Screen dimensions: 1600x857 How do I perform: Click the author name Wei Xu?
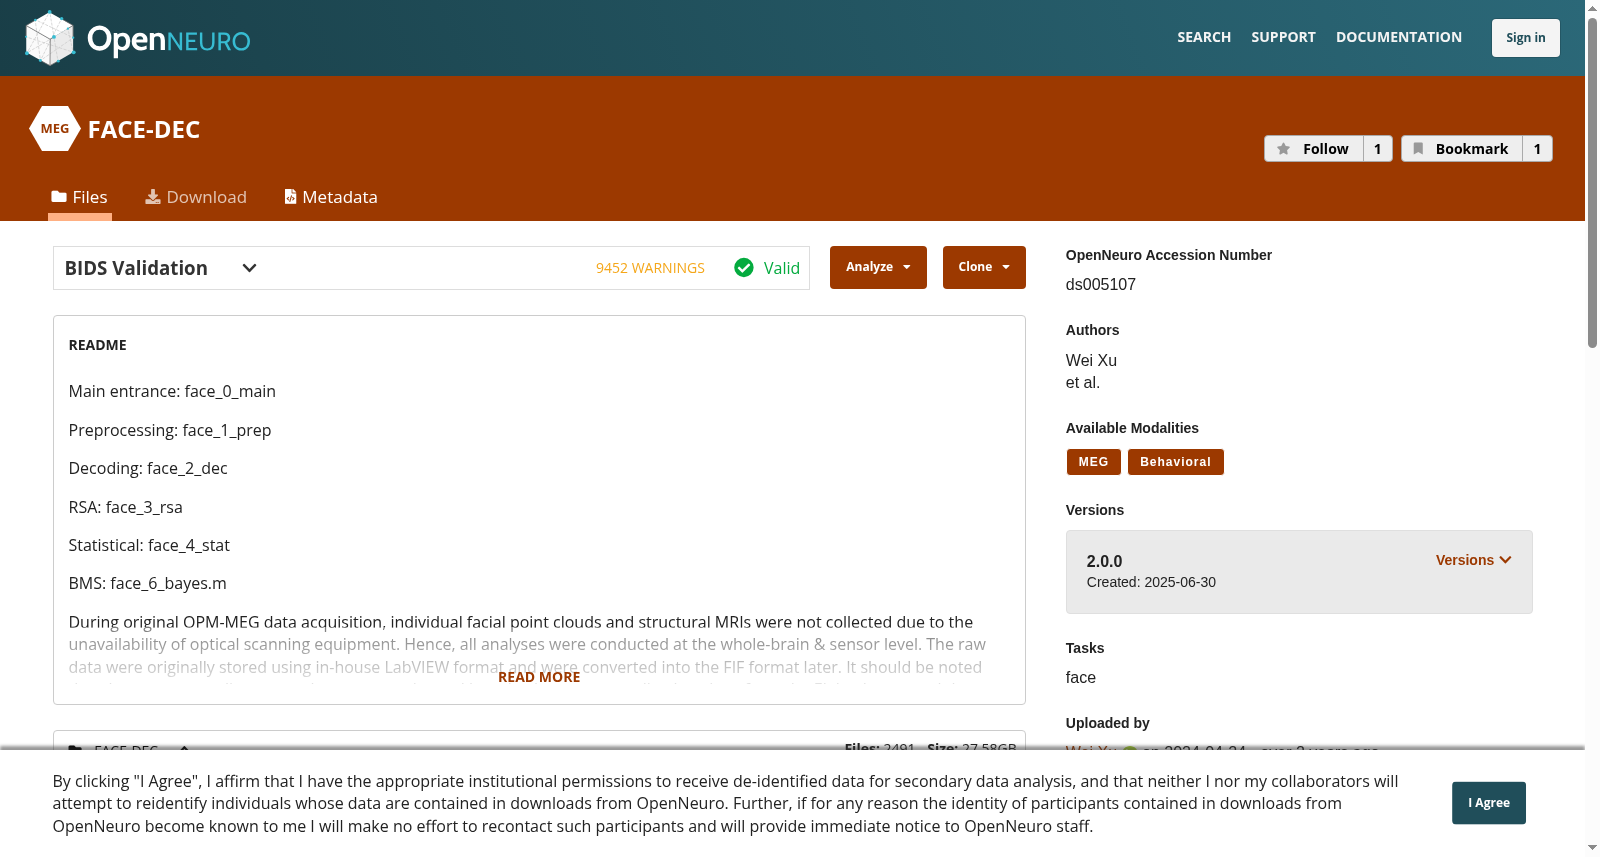[1091, 360]
